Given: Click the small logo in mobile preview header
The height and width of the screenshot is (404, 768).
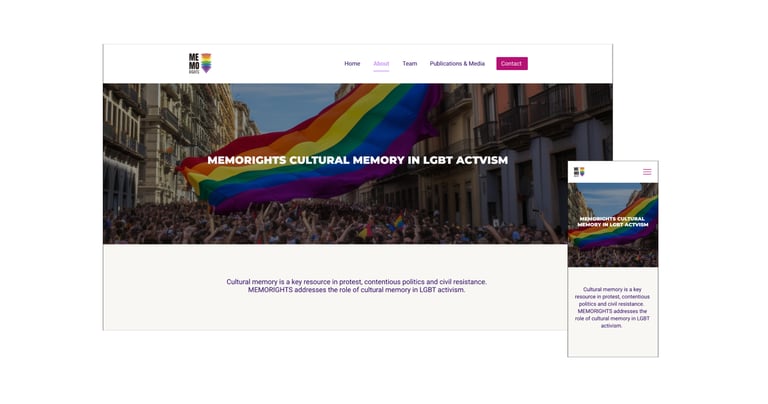Looking at the screenshot, I should (x=579, y=172).
